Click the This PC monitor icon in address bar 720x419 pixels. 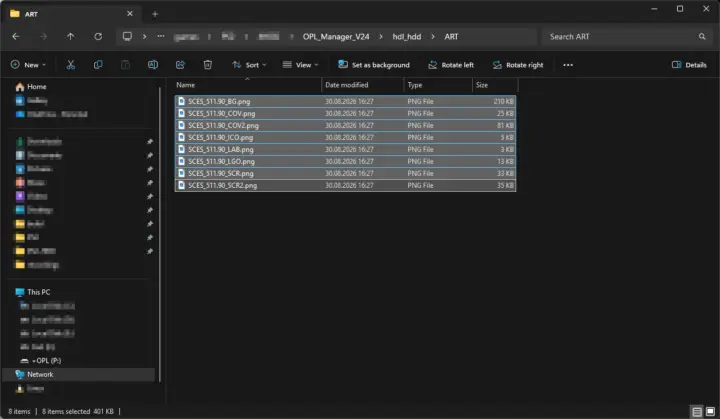point(127,36)
